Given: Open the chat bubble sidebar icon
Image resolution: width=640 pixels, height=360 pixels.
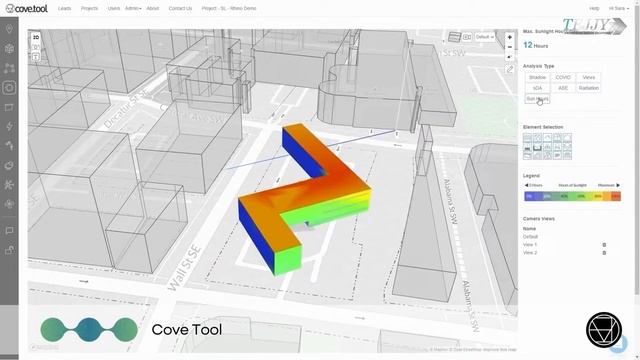Looking at the screenshot, I should 9,231.
